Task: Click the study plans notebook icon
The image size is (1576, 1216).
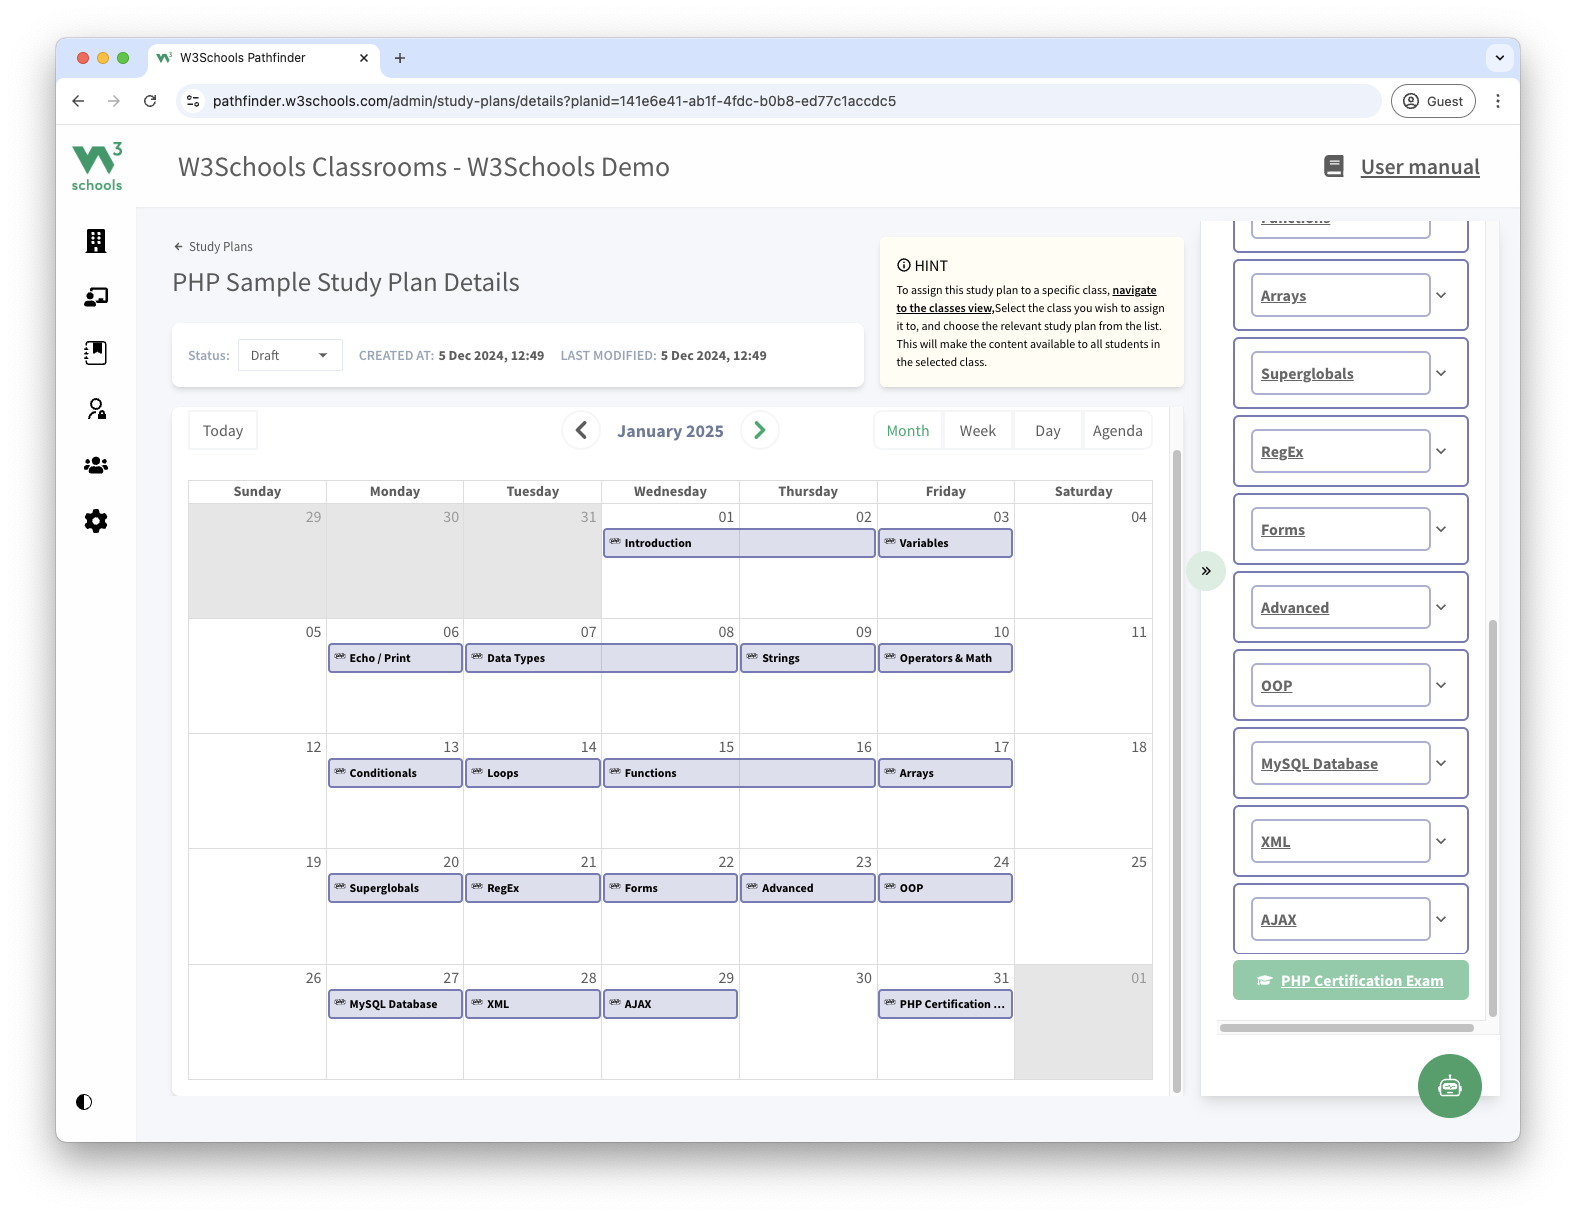Action: [96, 353]
